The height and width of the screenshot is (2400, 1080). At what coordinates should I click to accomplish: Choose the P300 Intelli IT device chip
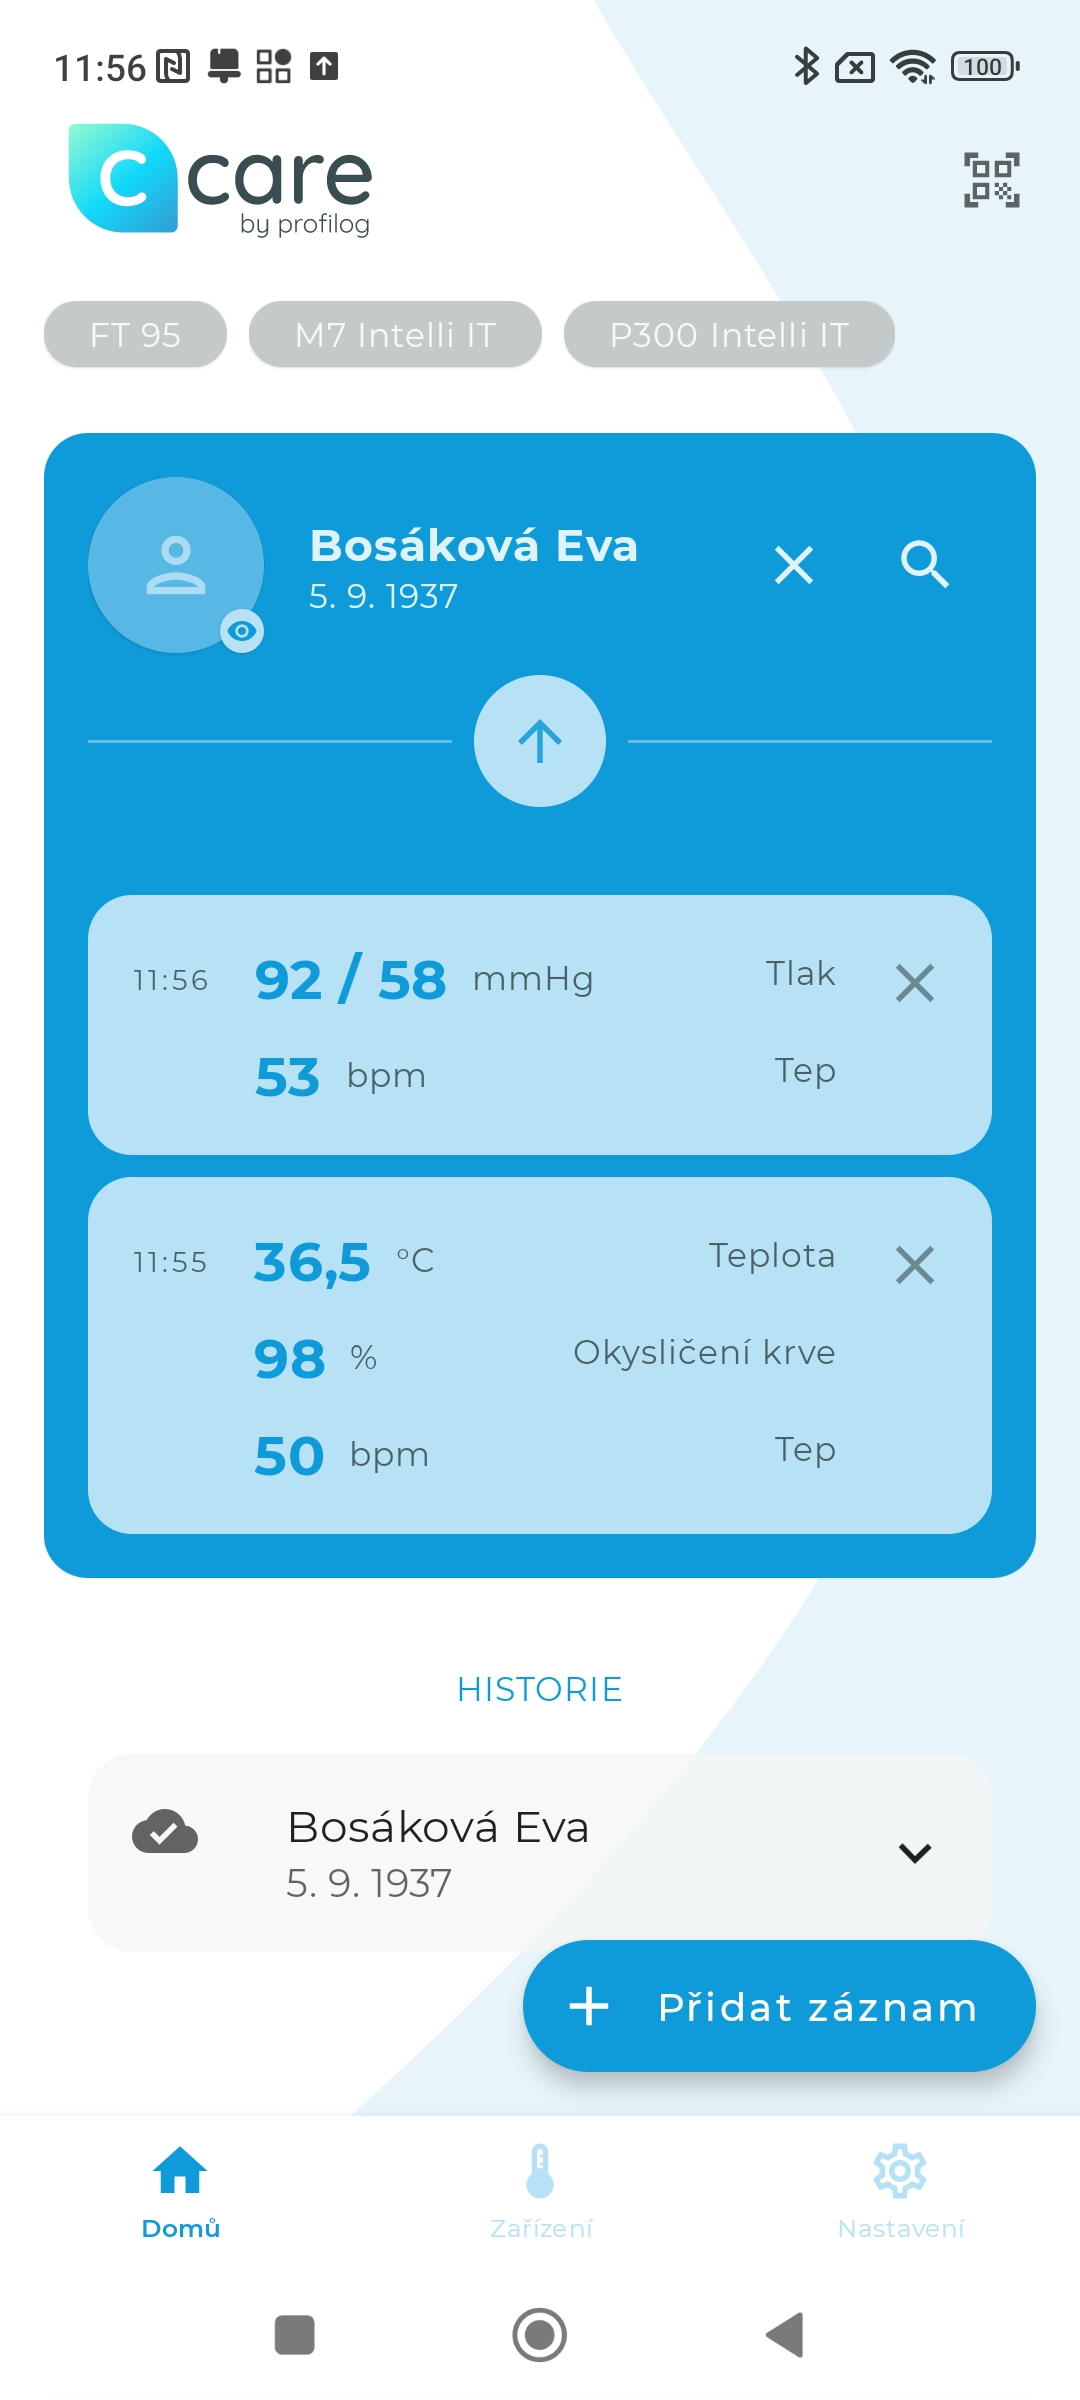point(729,335)
